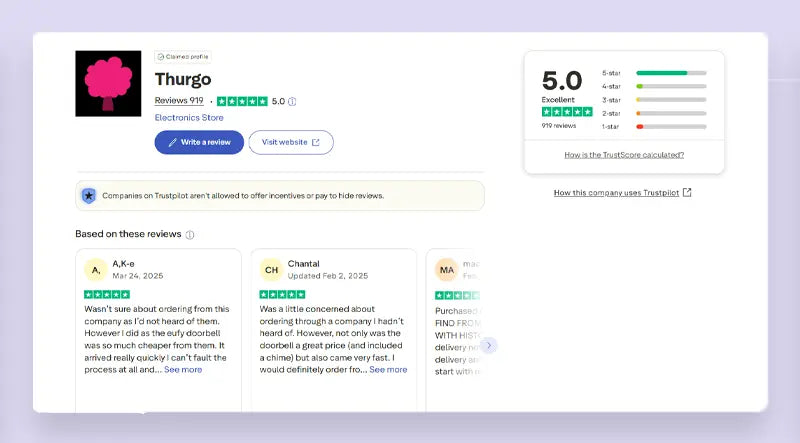Open the Visit website link button
The width and height of the screenshot is (800, 443).
[x=290, y=142]
